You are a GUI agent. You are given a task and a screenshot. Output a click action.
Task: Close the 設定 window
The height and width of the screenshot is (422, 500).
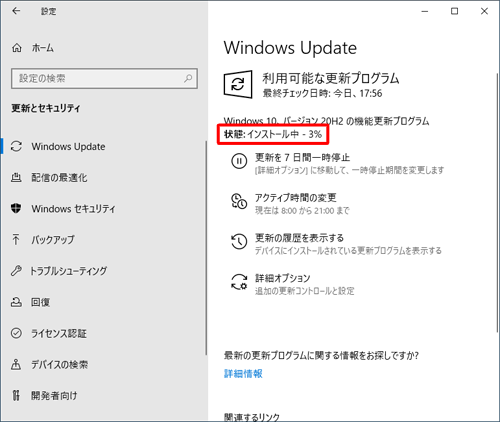point(484,11)
